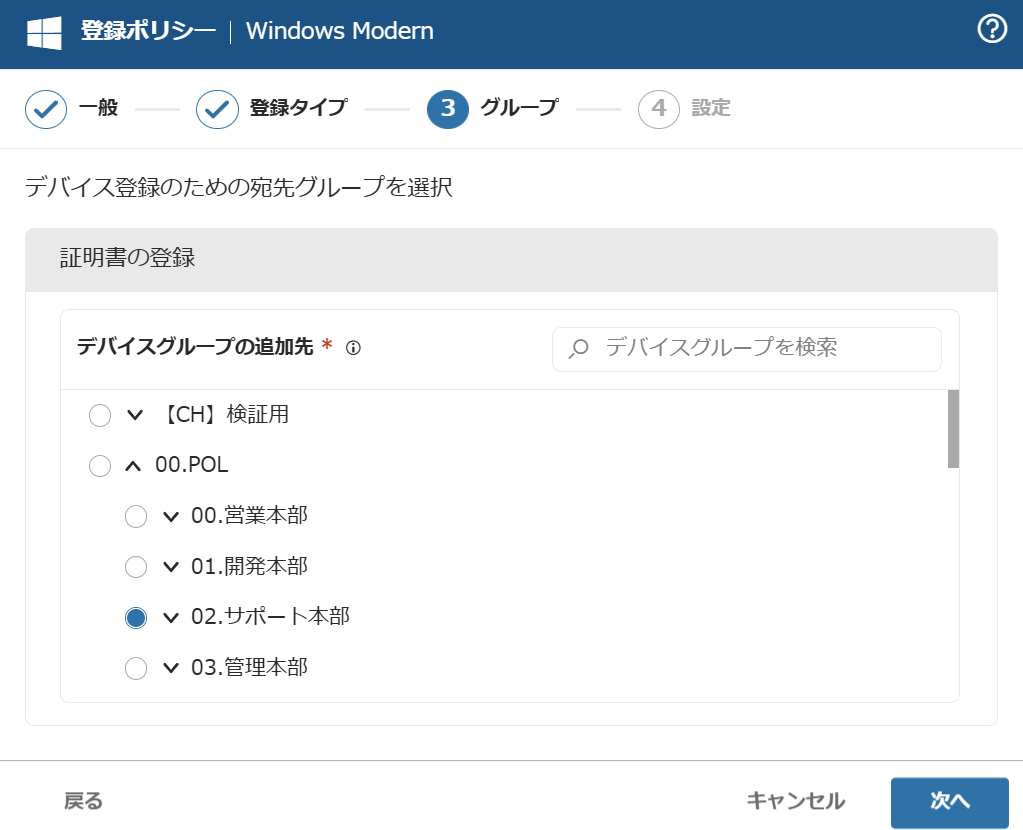Go to the 登録タイプ step label
1023x830 pixels.
click(299, 108)
